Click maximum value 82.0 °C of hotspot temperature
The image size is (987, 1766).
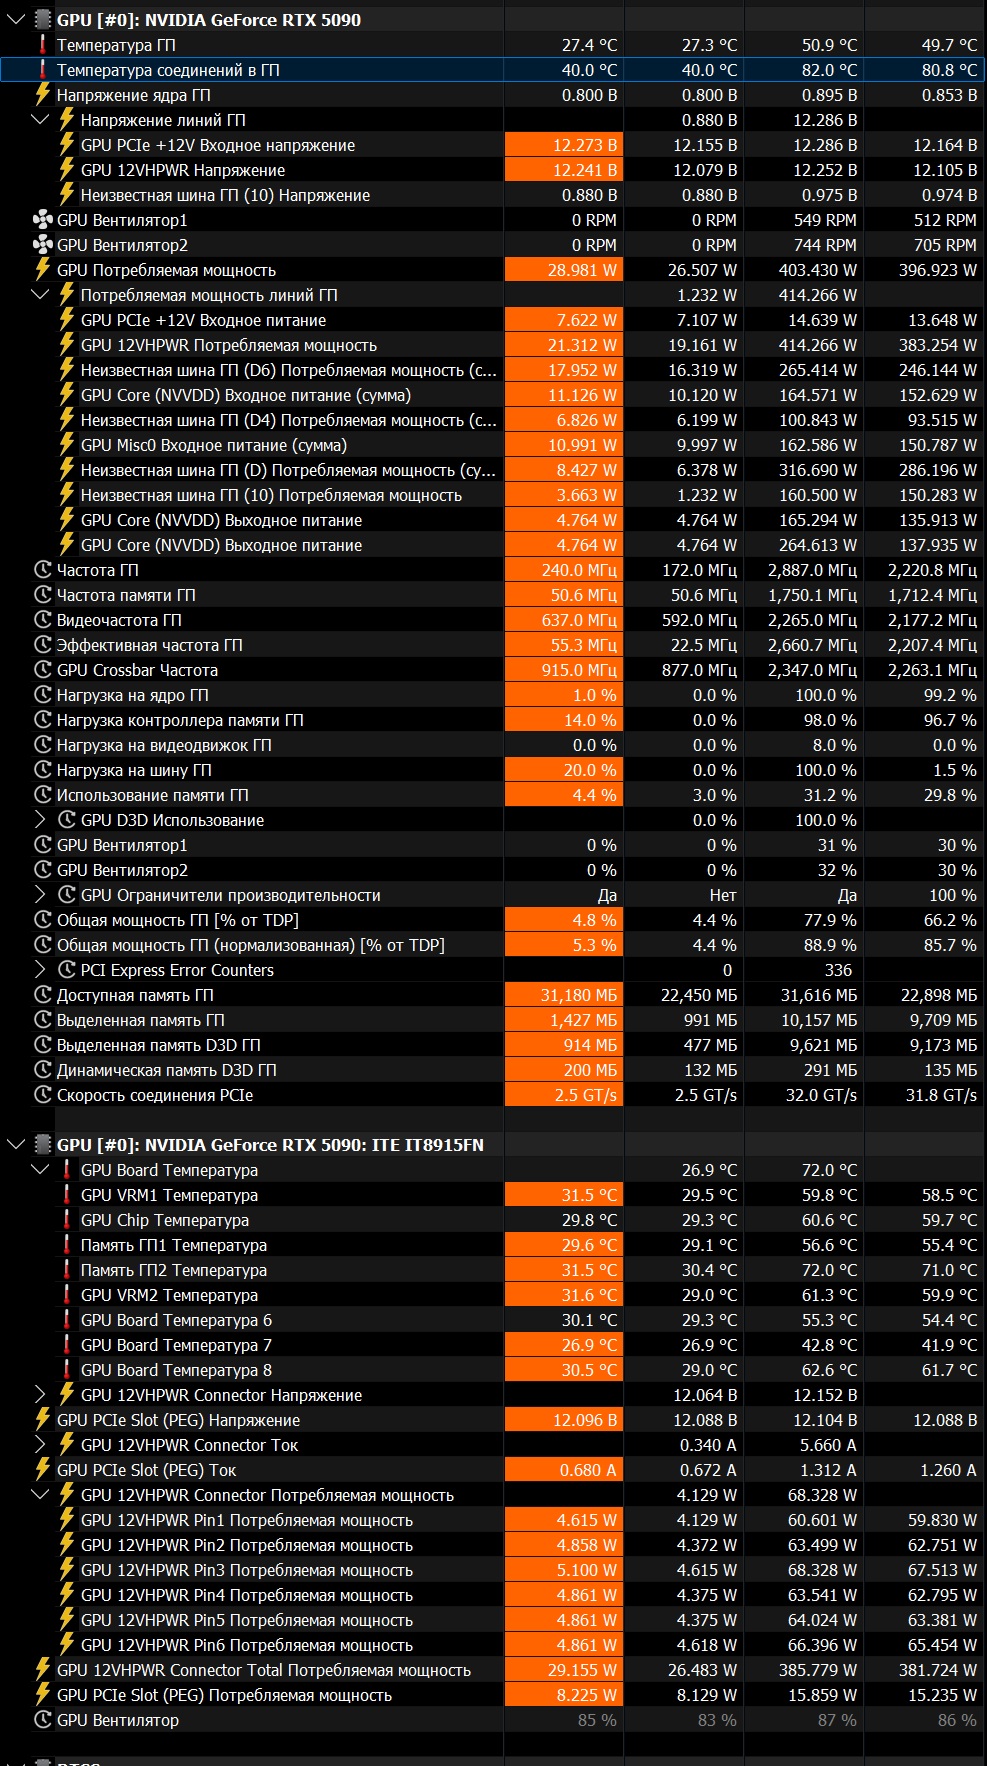pyautogui.click(x=829, y=70)
